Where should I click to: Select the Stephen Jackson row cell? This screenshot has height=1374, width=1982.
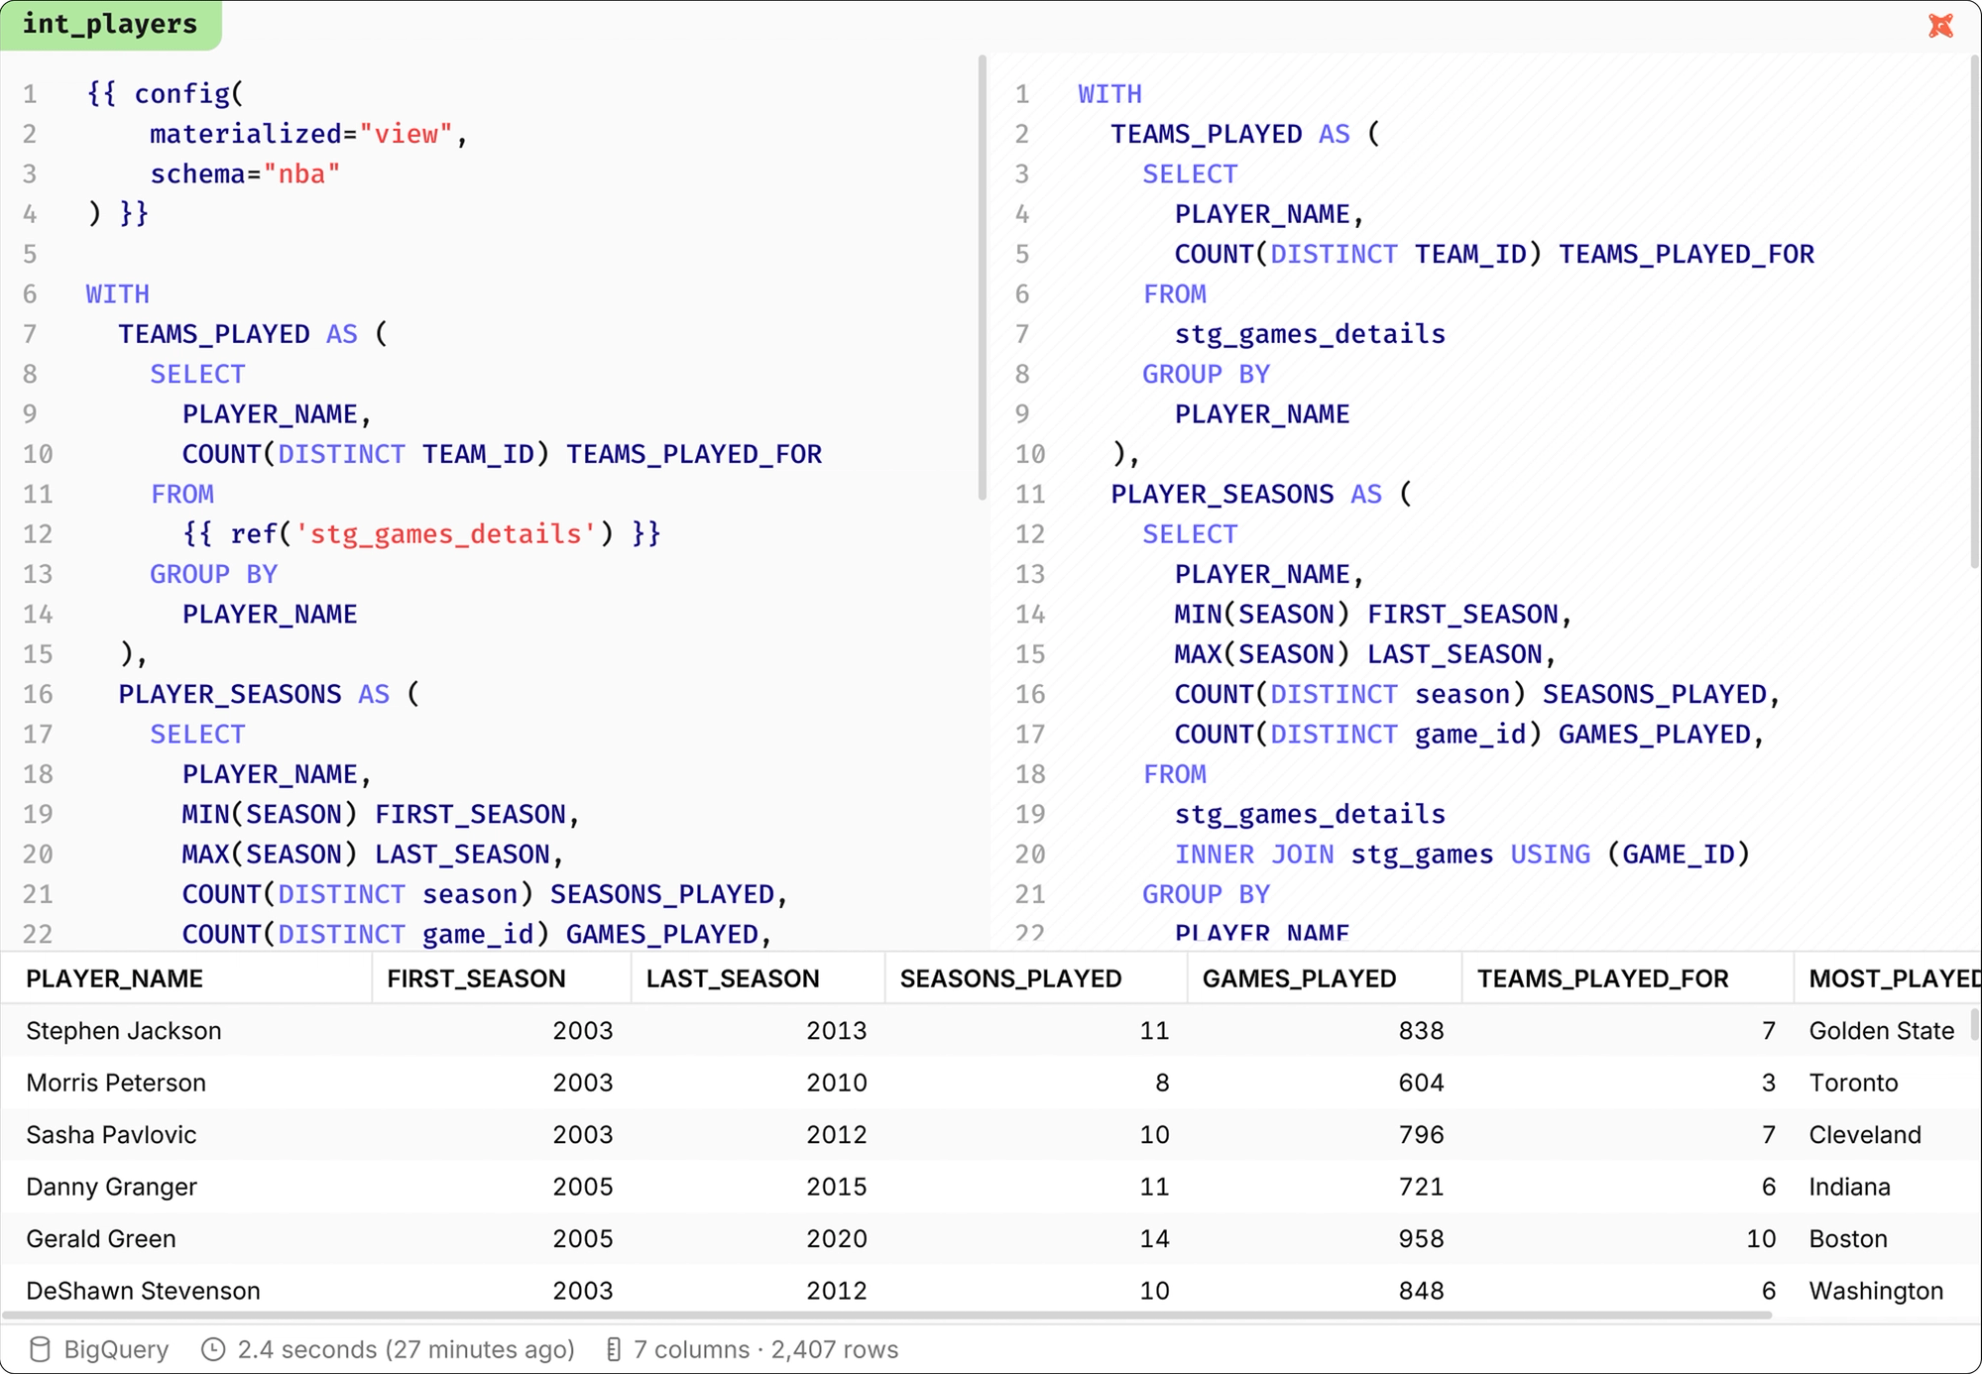click(x=124, y=1030)
